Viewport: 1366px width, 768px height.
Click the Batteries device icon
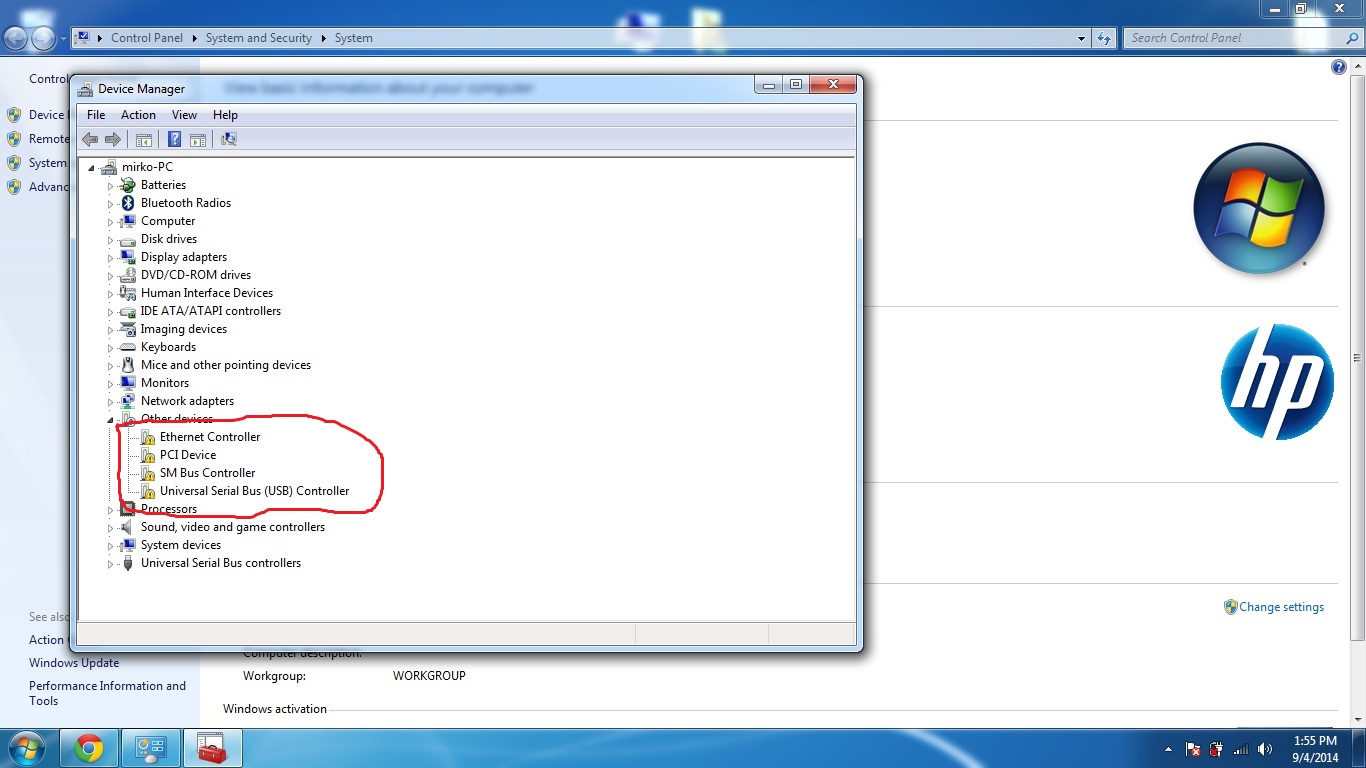pyautogui.click(x=128, y=185)
